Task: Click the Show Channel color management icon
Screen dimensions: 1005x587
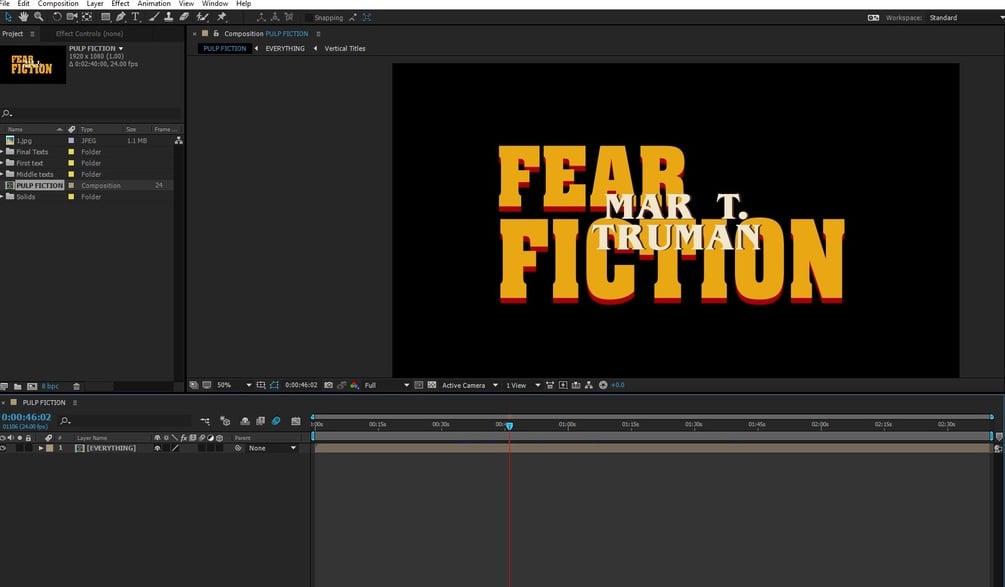Action: pos(354,385)
